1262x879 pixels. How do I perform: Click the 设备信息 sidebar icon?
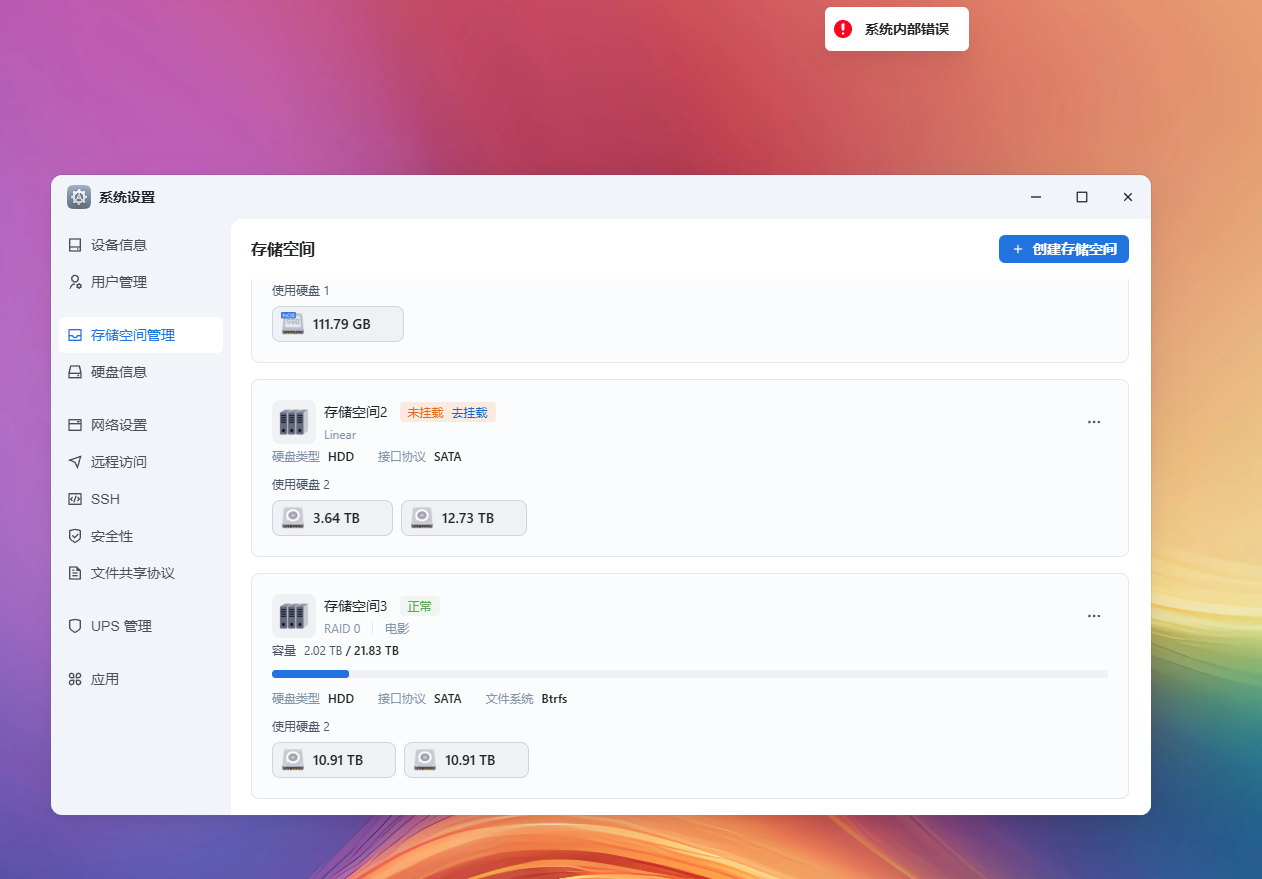(75, 245)
